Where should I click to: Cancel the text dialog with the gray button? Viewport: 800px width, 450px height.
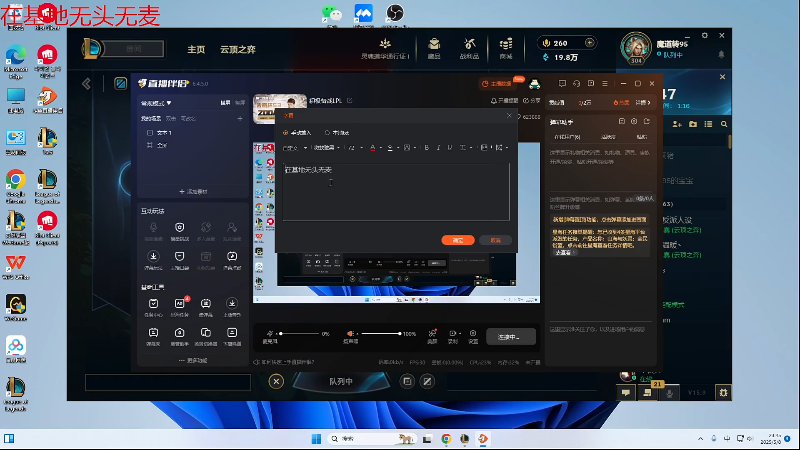click(x=495, y=240)
